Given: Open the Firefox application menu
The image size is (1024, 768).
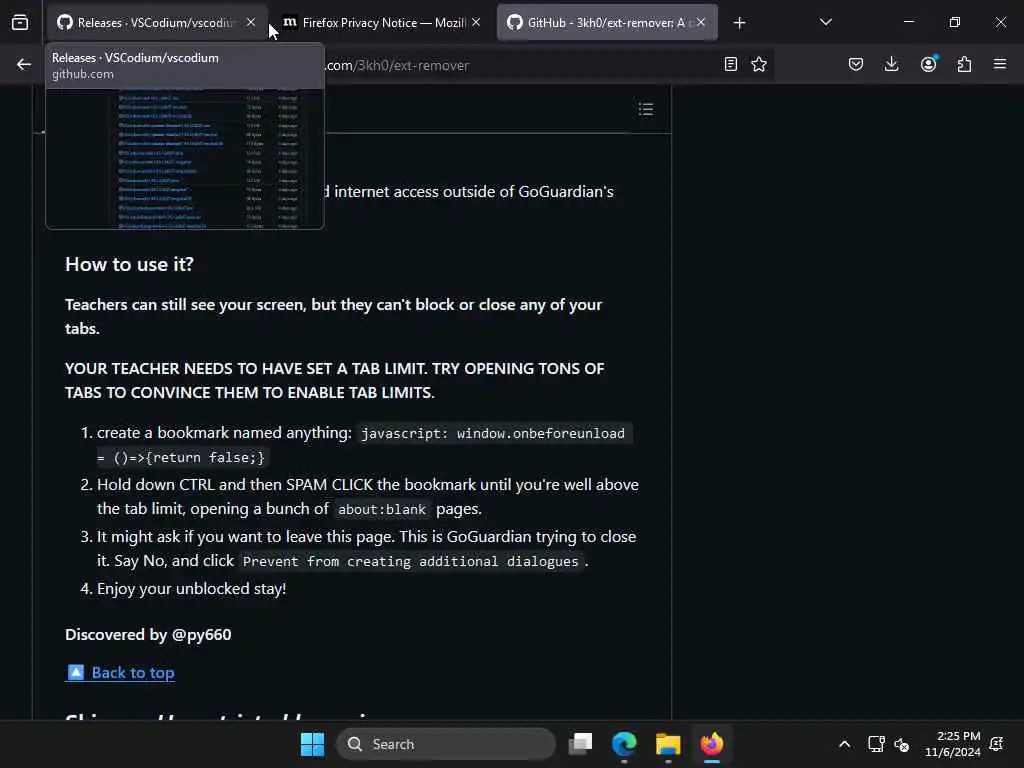Looking at the screenshot, I should (x=1000, y=64).
